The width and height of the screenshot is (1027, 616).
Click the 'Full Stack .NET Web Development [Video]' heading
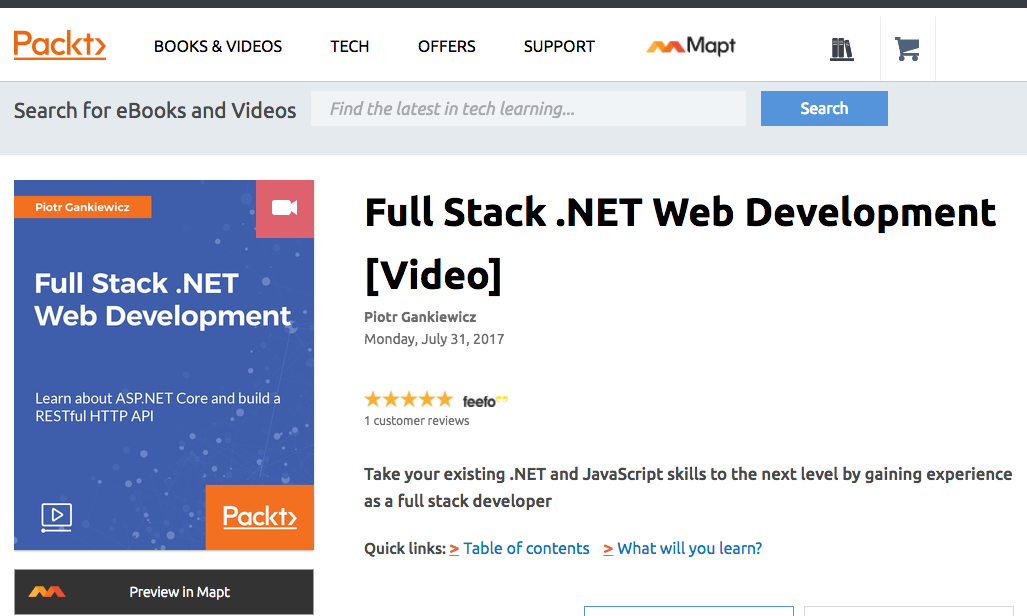coord(680,243)
